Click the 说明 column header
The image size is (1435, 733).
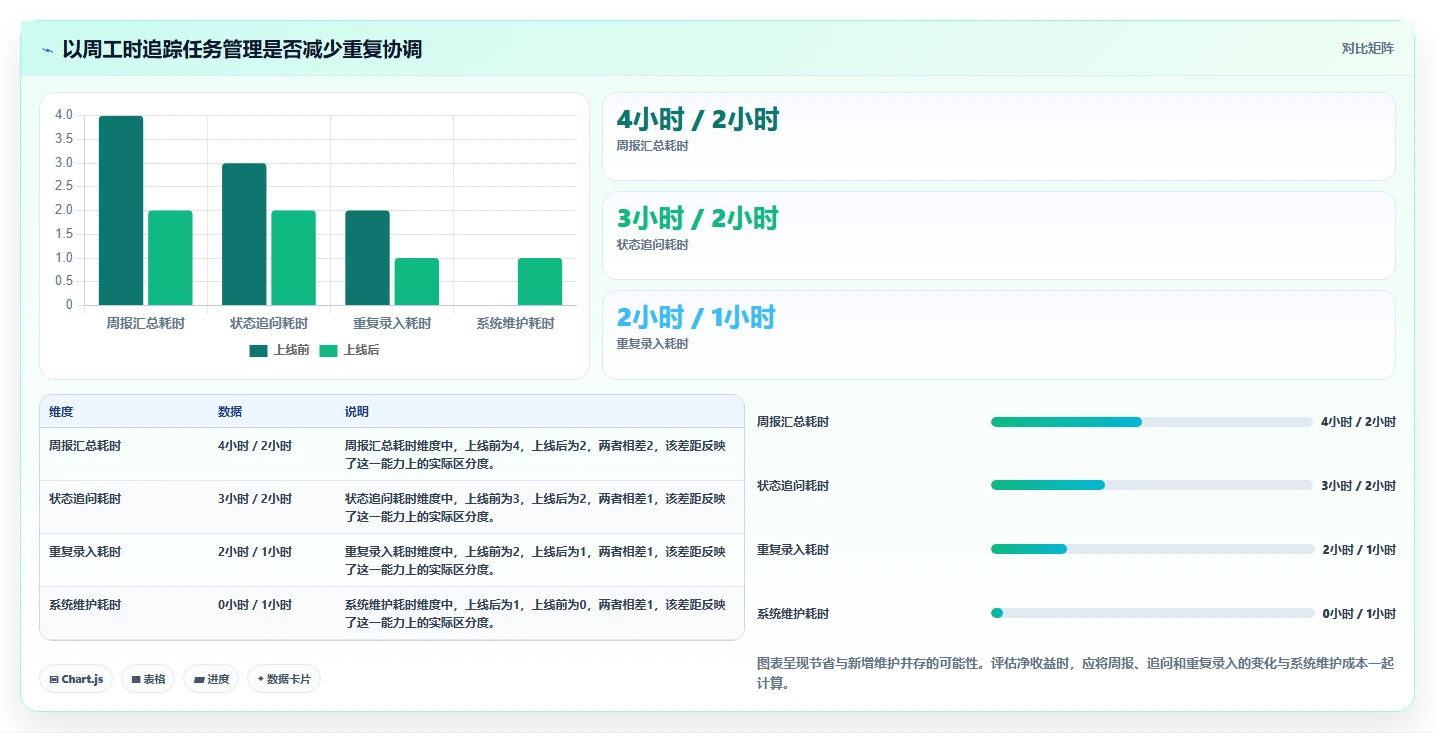[357, 412]
